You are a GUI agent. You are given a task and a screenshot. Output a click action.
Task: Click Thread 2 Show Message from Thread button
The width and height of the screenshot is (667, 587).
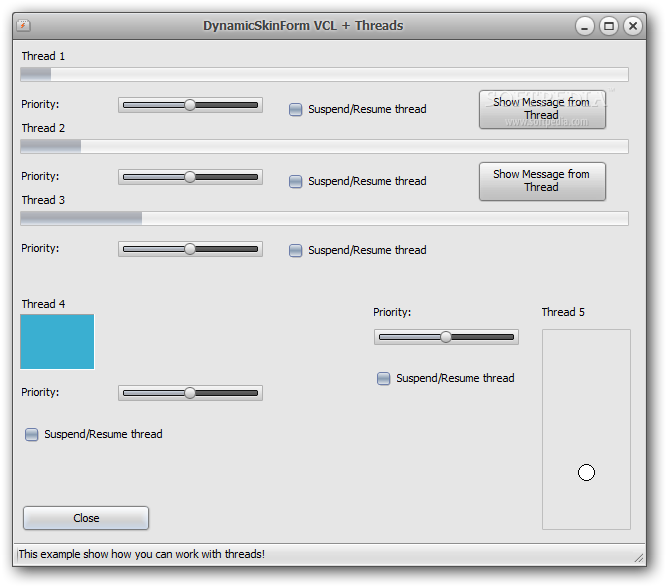(x=542, y=181)
